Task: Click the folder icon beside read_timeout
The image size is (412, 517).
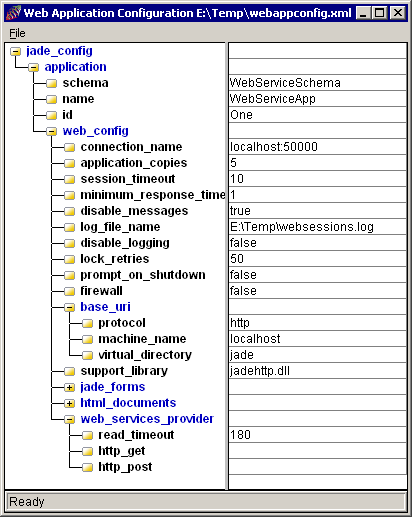Action: (x=87, y=435)
